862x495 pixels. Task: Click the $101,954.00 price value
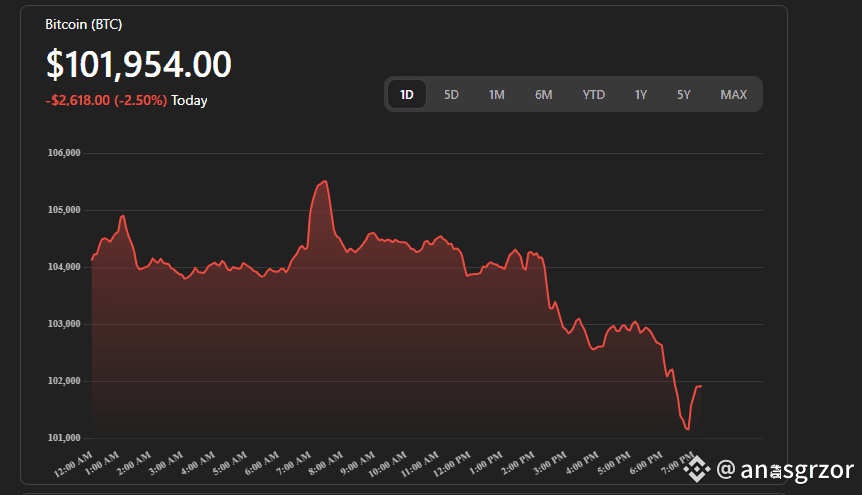(139, 64)
